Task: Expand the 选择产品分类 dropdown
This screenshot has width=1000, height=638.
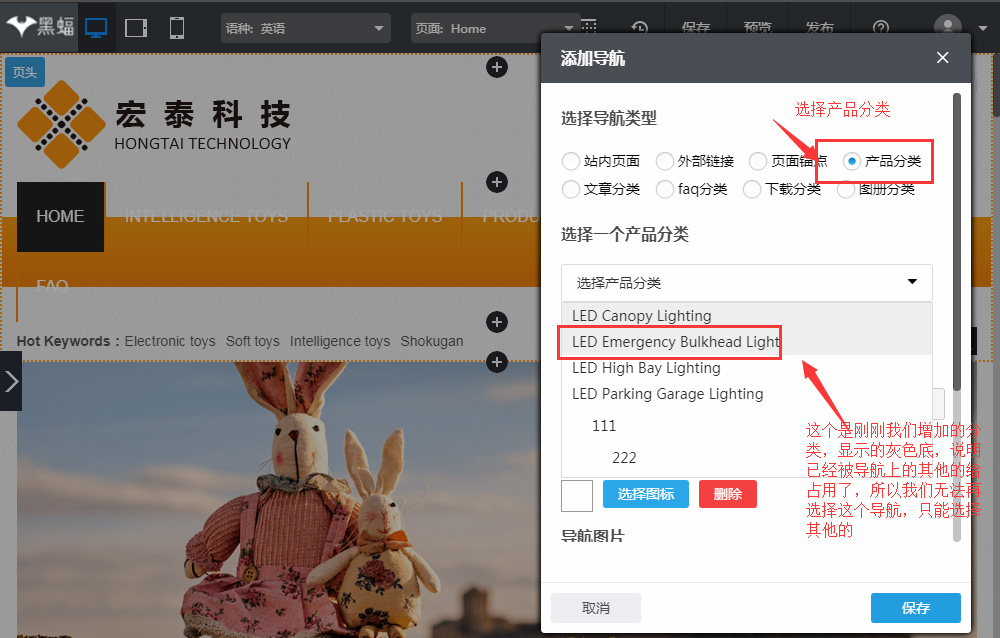Action: [x=746, y=283]
